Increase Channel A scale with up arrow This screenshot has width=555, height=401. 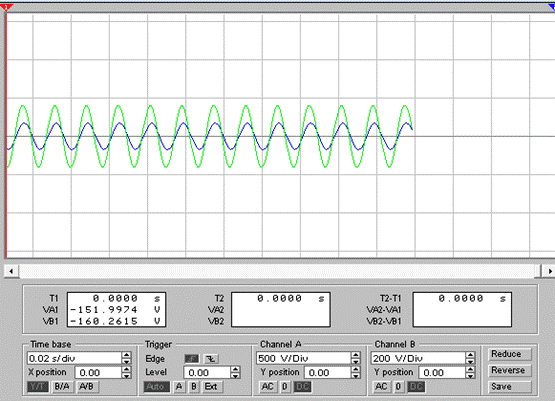[356, 355]
